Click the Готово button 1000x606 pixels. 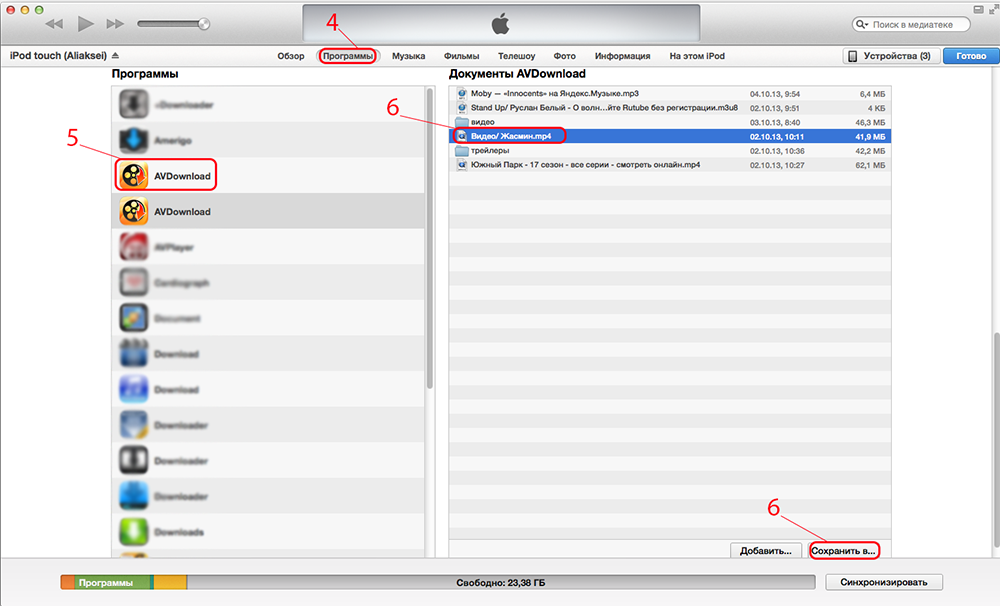(971, 56)
